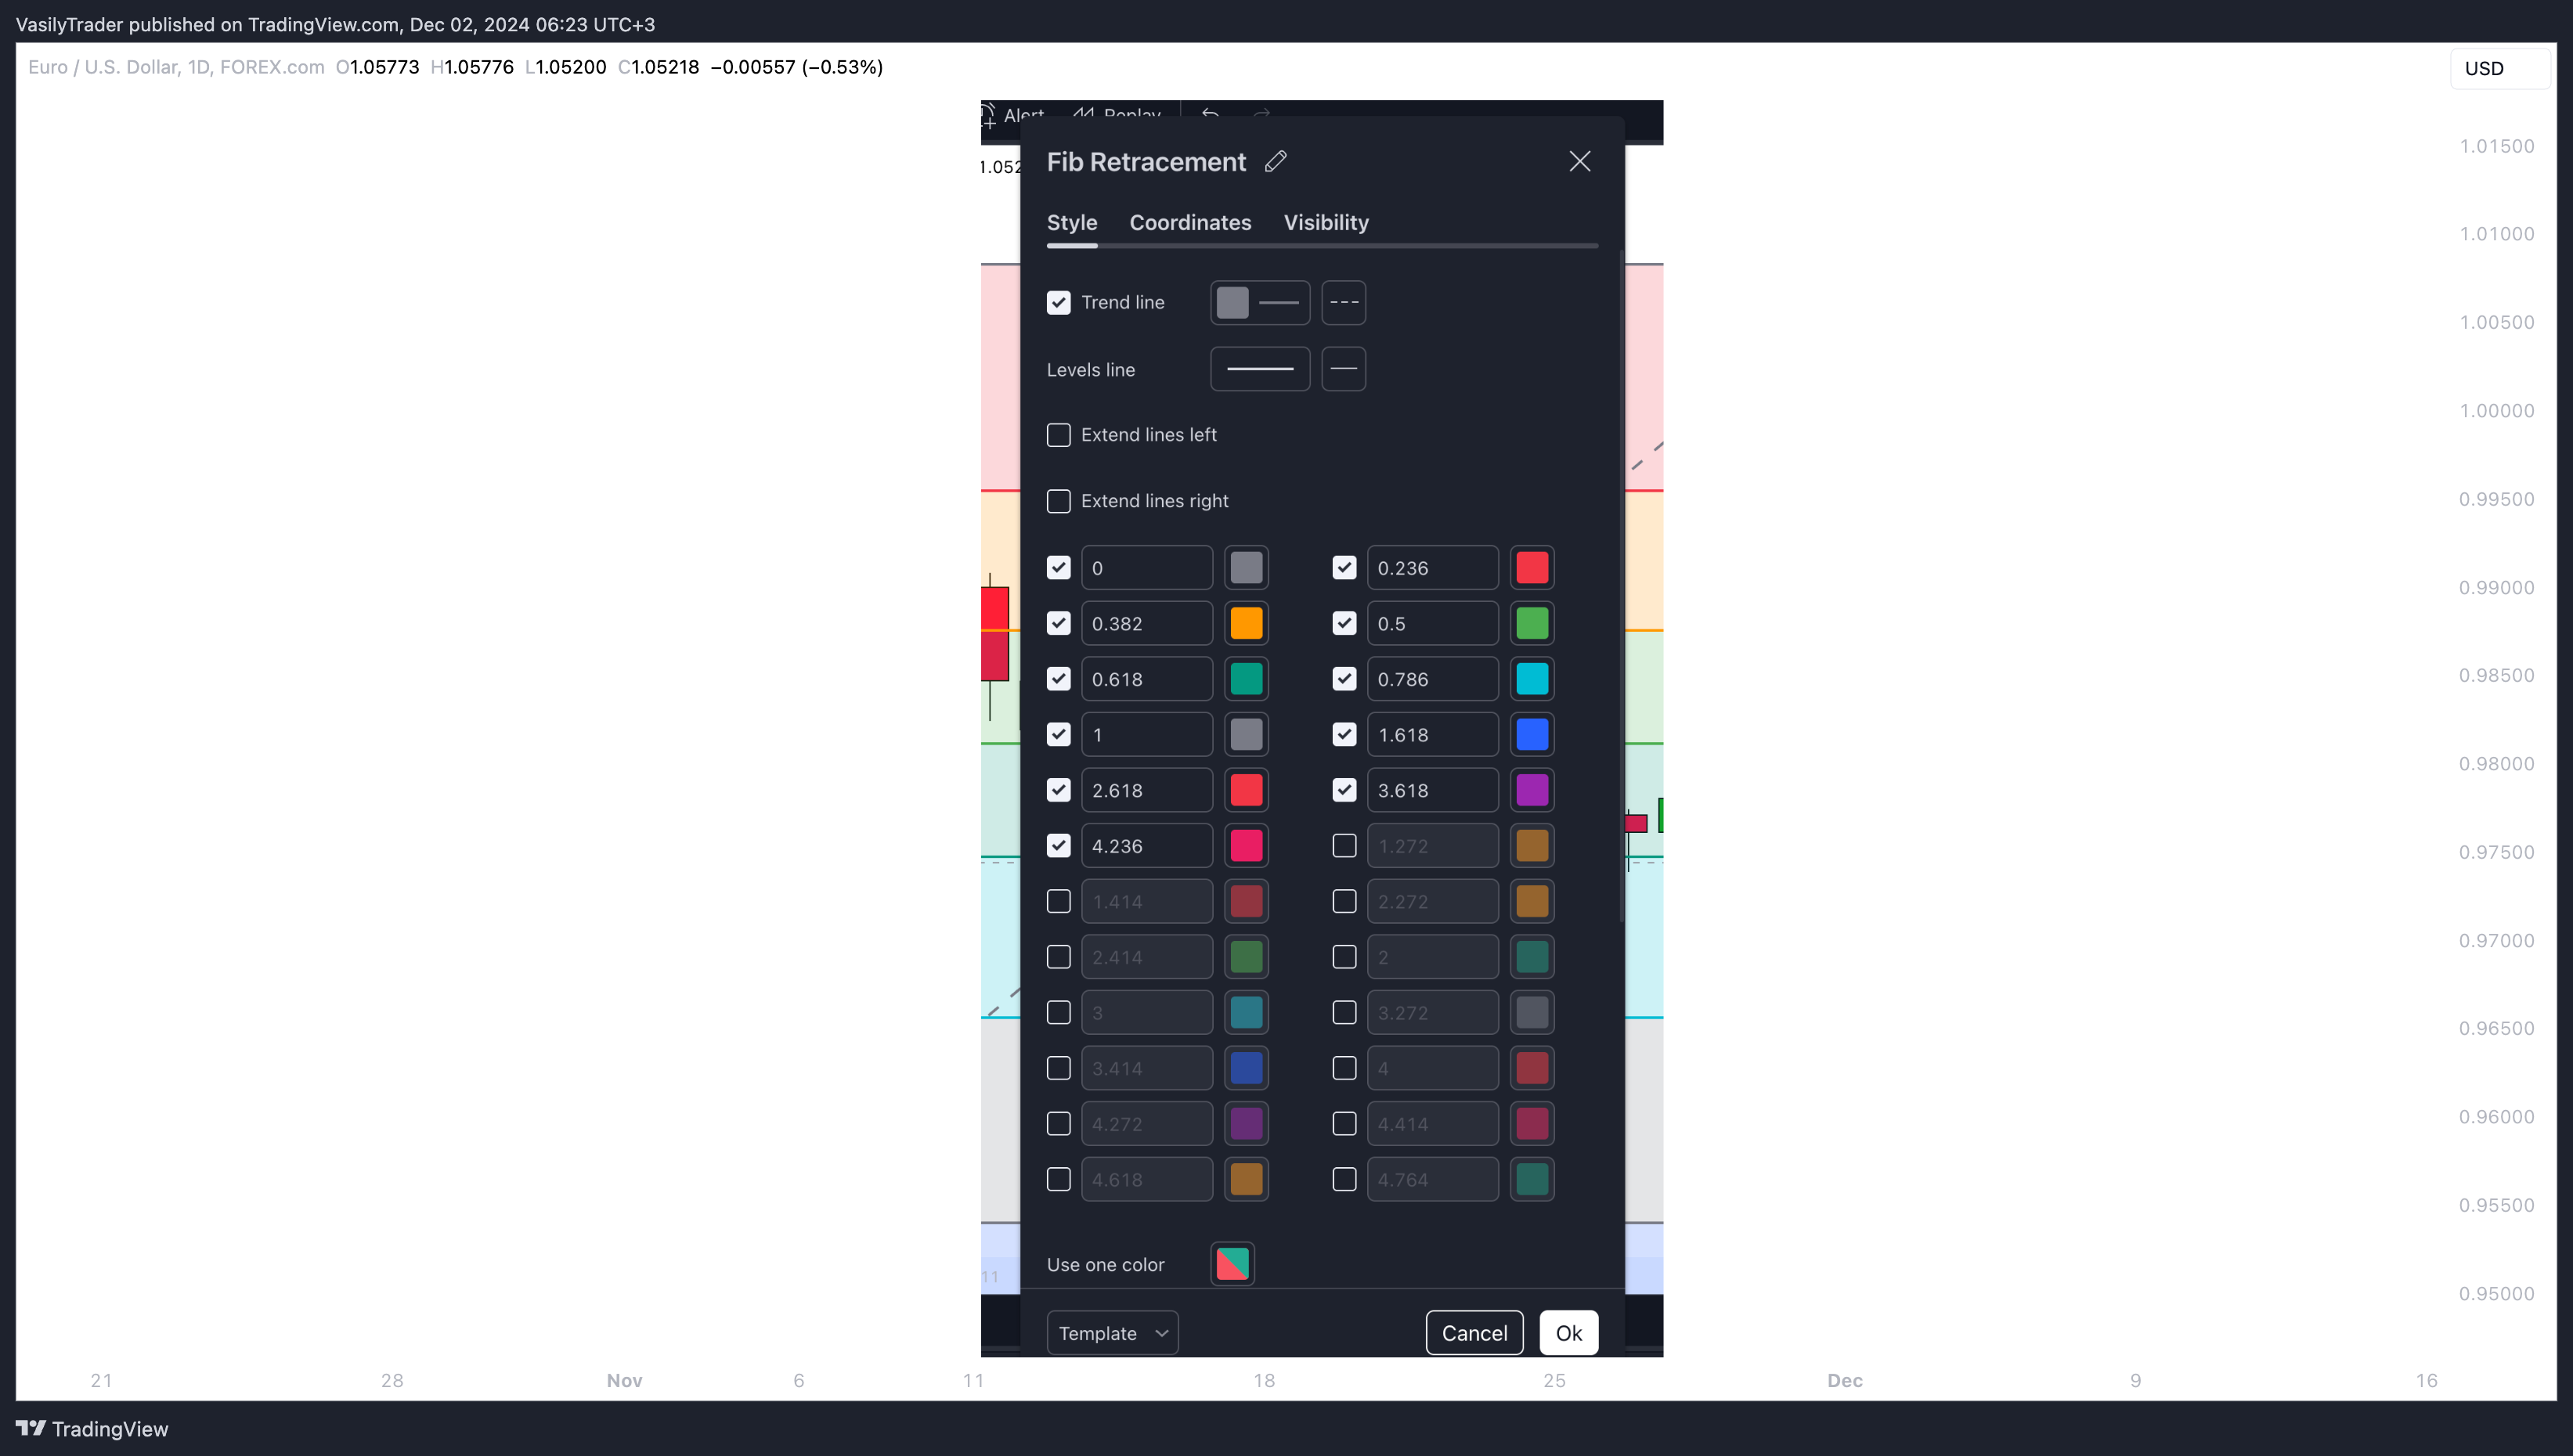2573x1456 pixels.
Task: Uncheck the 0 level checkbox
Action: click(1058, 568)
